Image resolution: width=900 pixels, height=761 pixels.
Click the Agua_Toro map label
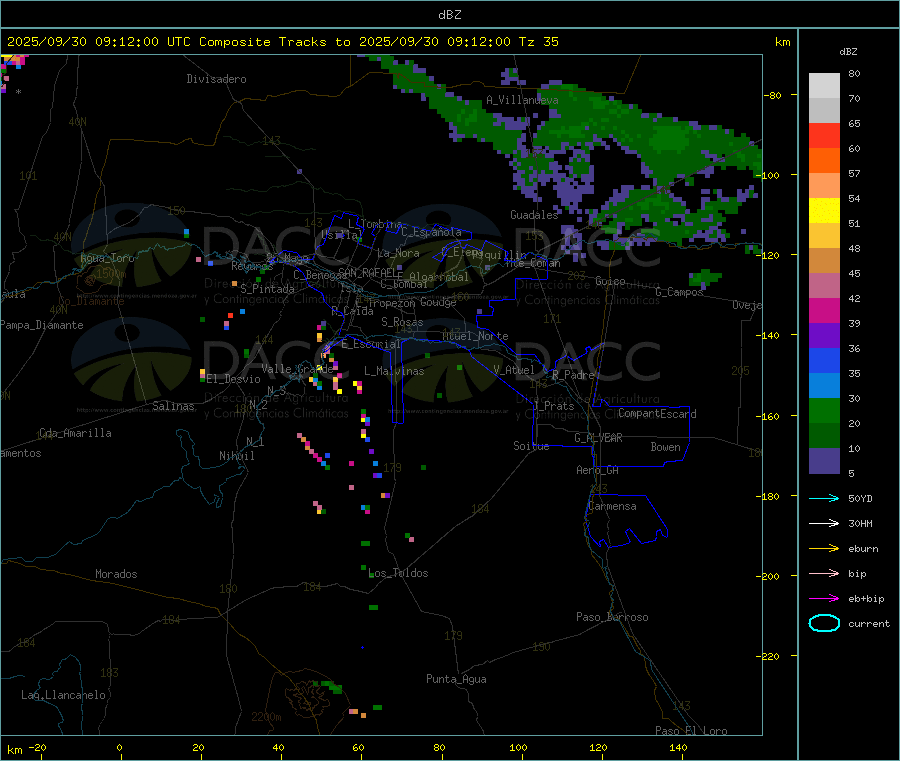tap(107, 258)
